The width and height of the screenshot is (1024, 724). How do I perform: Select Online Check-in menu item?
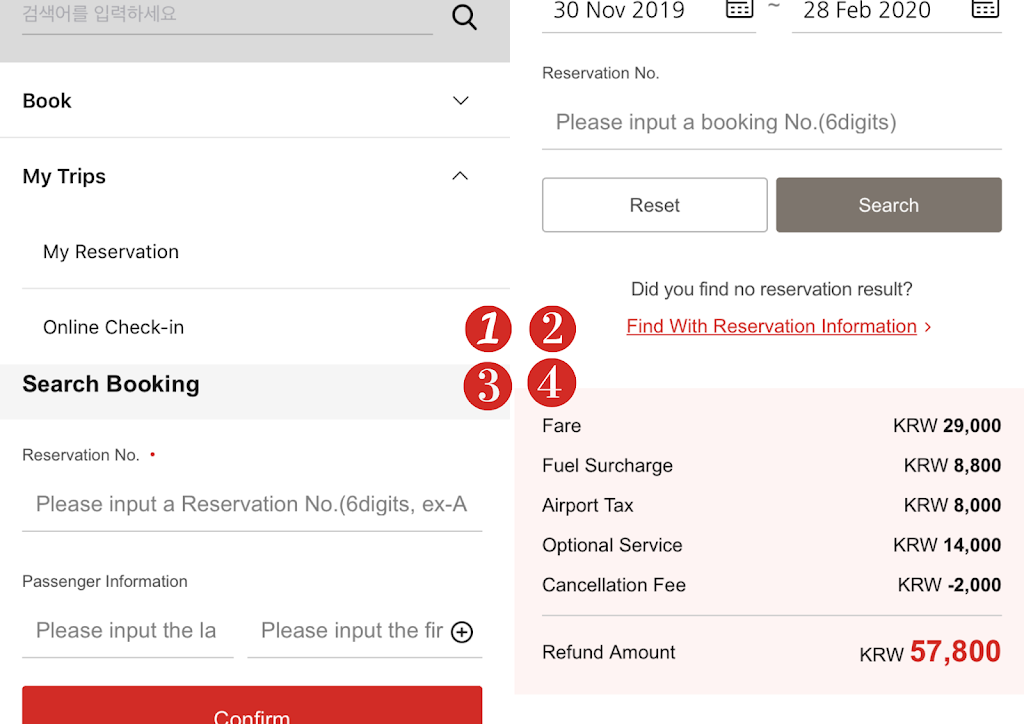click(114, 327)
